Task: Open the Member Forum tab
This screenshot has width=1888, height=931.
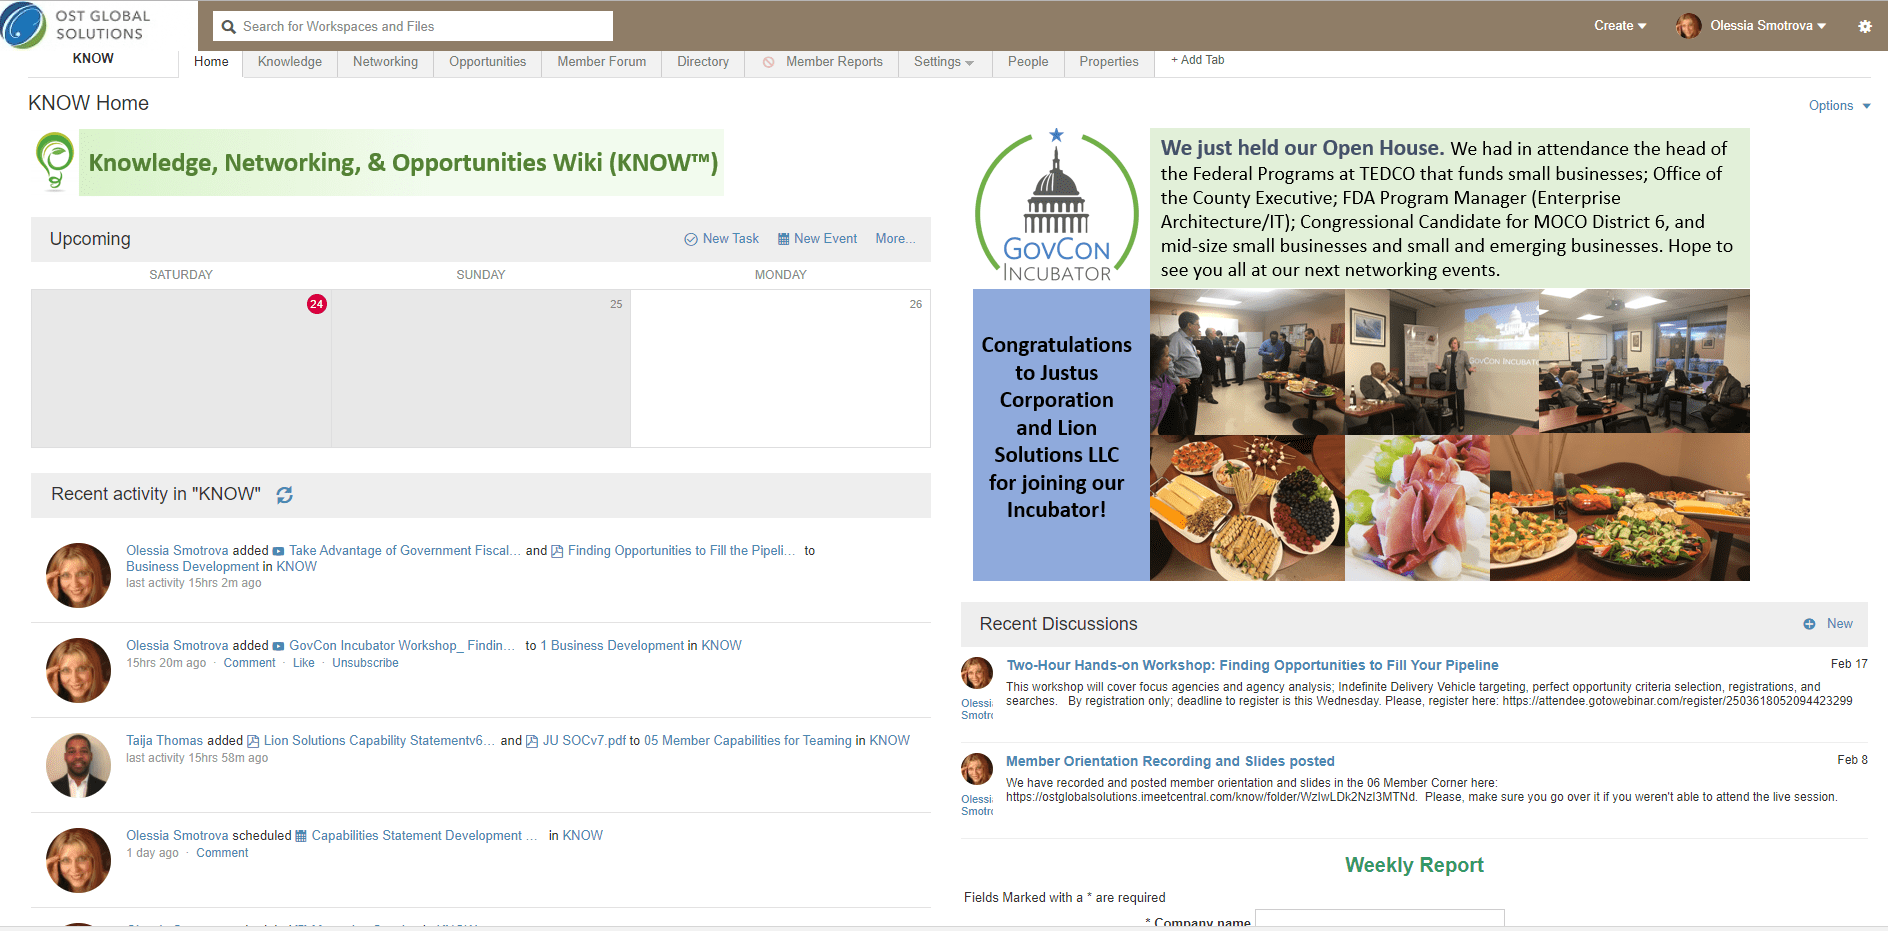Action: (601, 62)
